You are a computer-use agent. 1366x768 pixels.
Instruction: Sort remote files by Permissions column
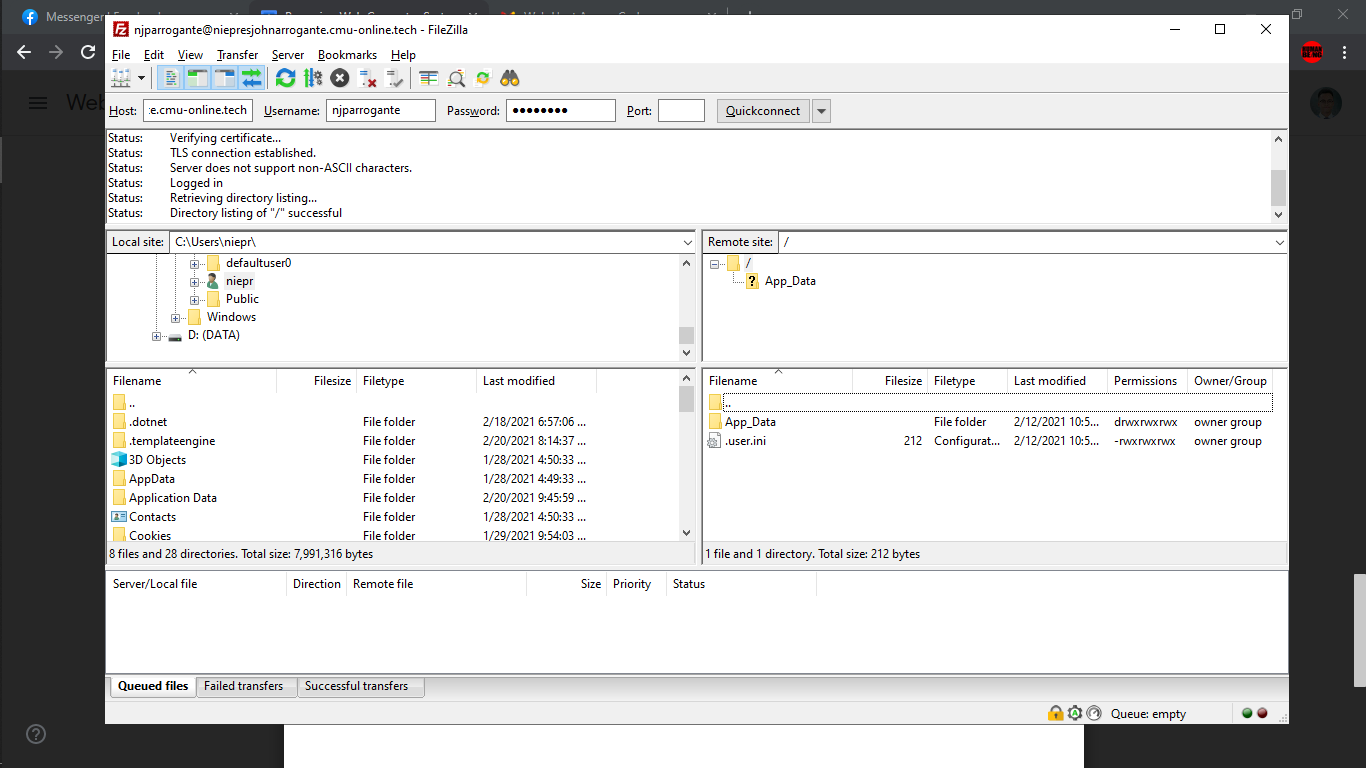coord(1145,381)
